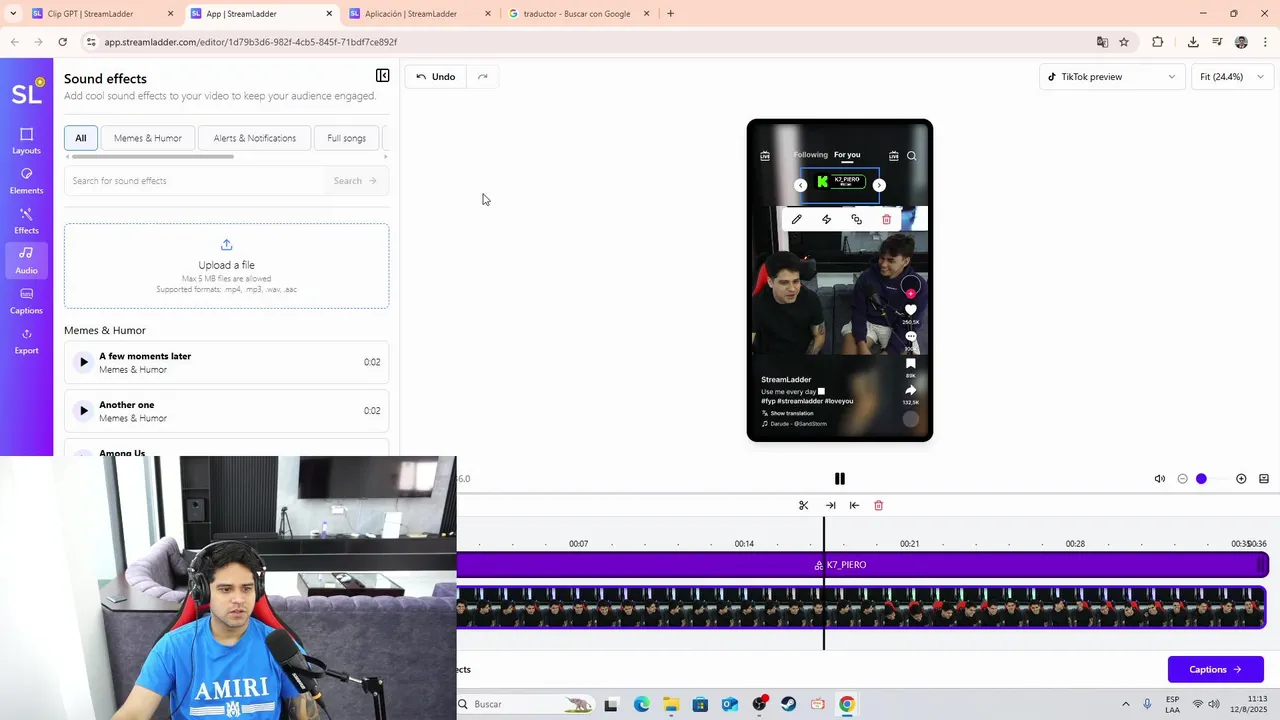Open File Explorer from taskbar
Viewport: 1280px width, 720px height.
click(671, 704)
